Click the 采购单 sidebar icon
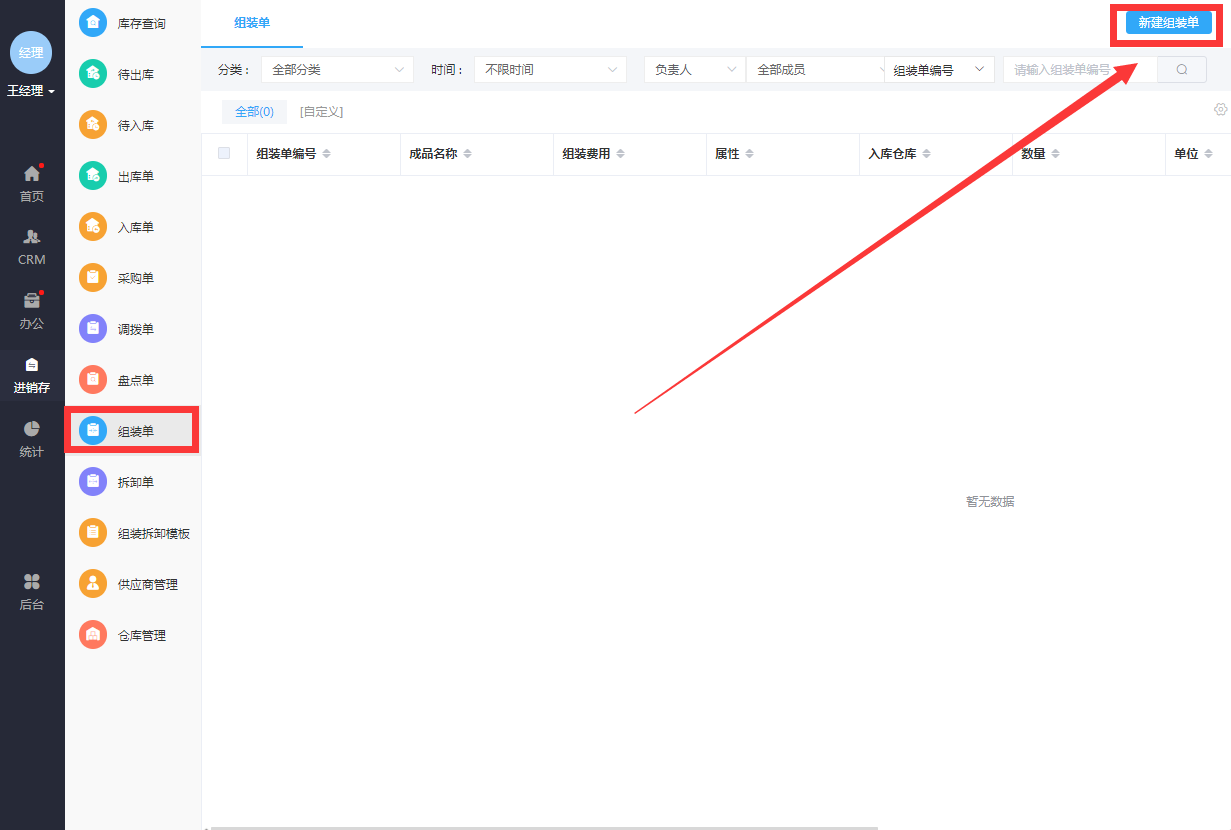Screen dimensions: 1231x830 click(93, 278)
